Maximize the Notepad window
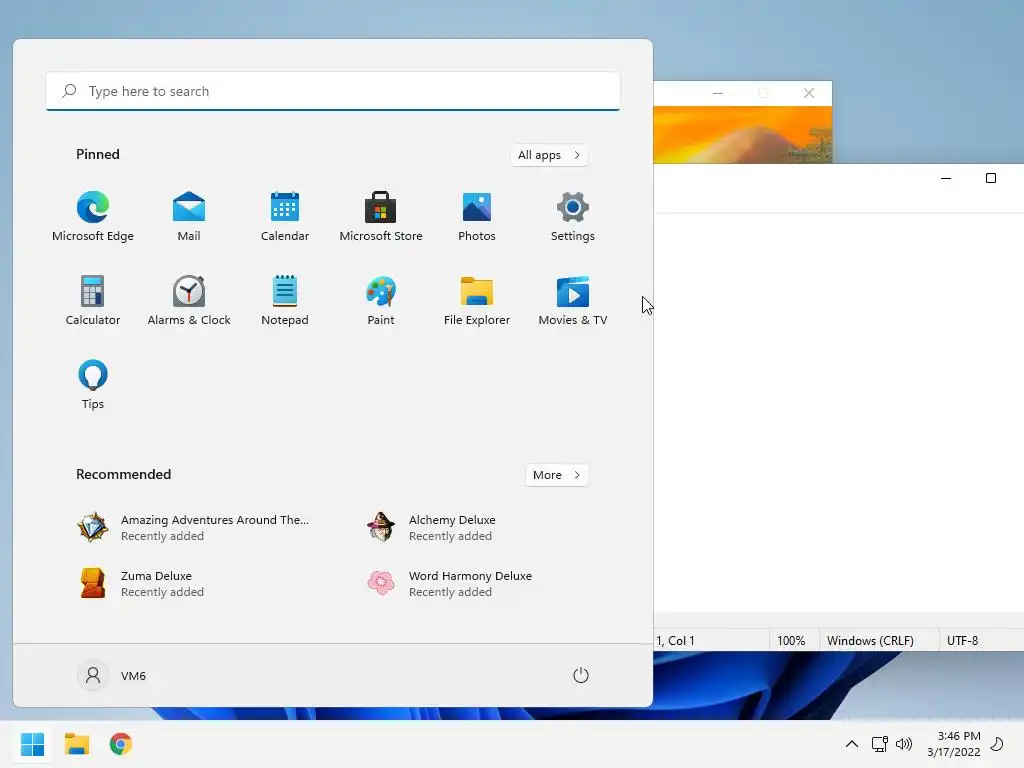The image size is (1024, 768). point(991,178)
